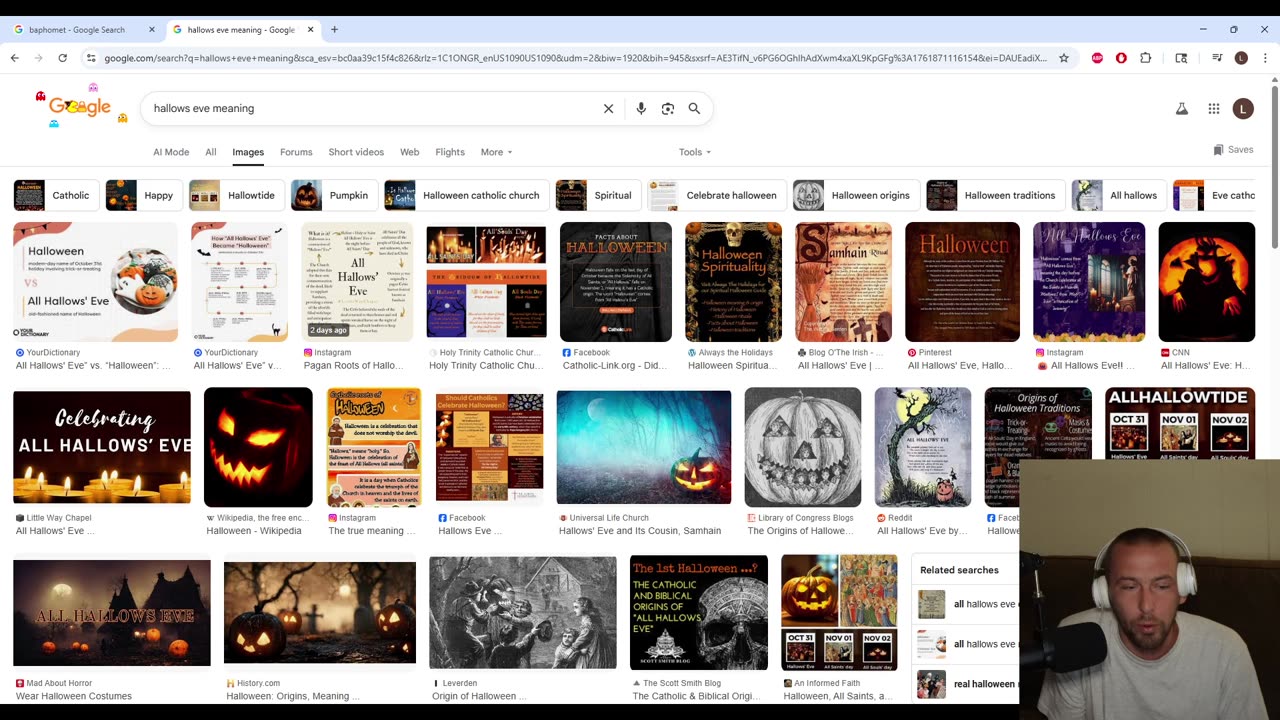Screen dimensions: 1280x720
Task: Open Google Lens image search icon
Action: [668, 108]
